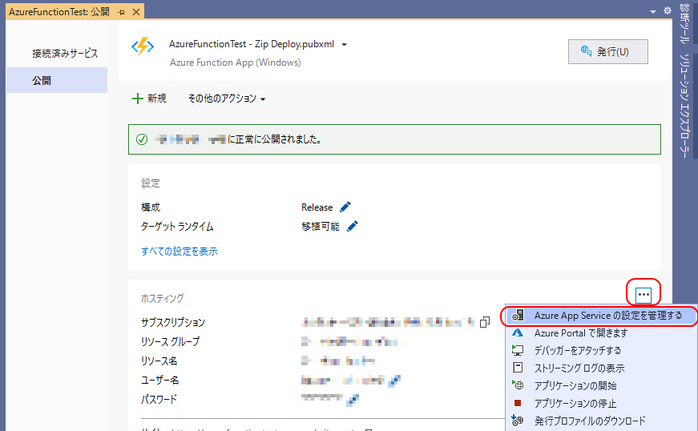Image resolution: width=698 pixels, height=431 pixels.
Task: Click the debugger attach icon
Action: 517,350
